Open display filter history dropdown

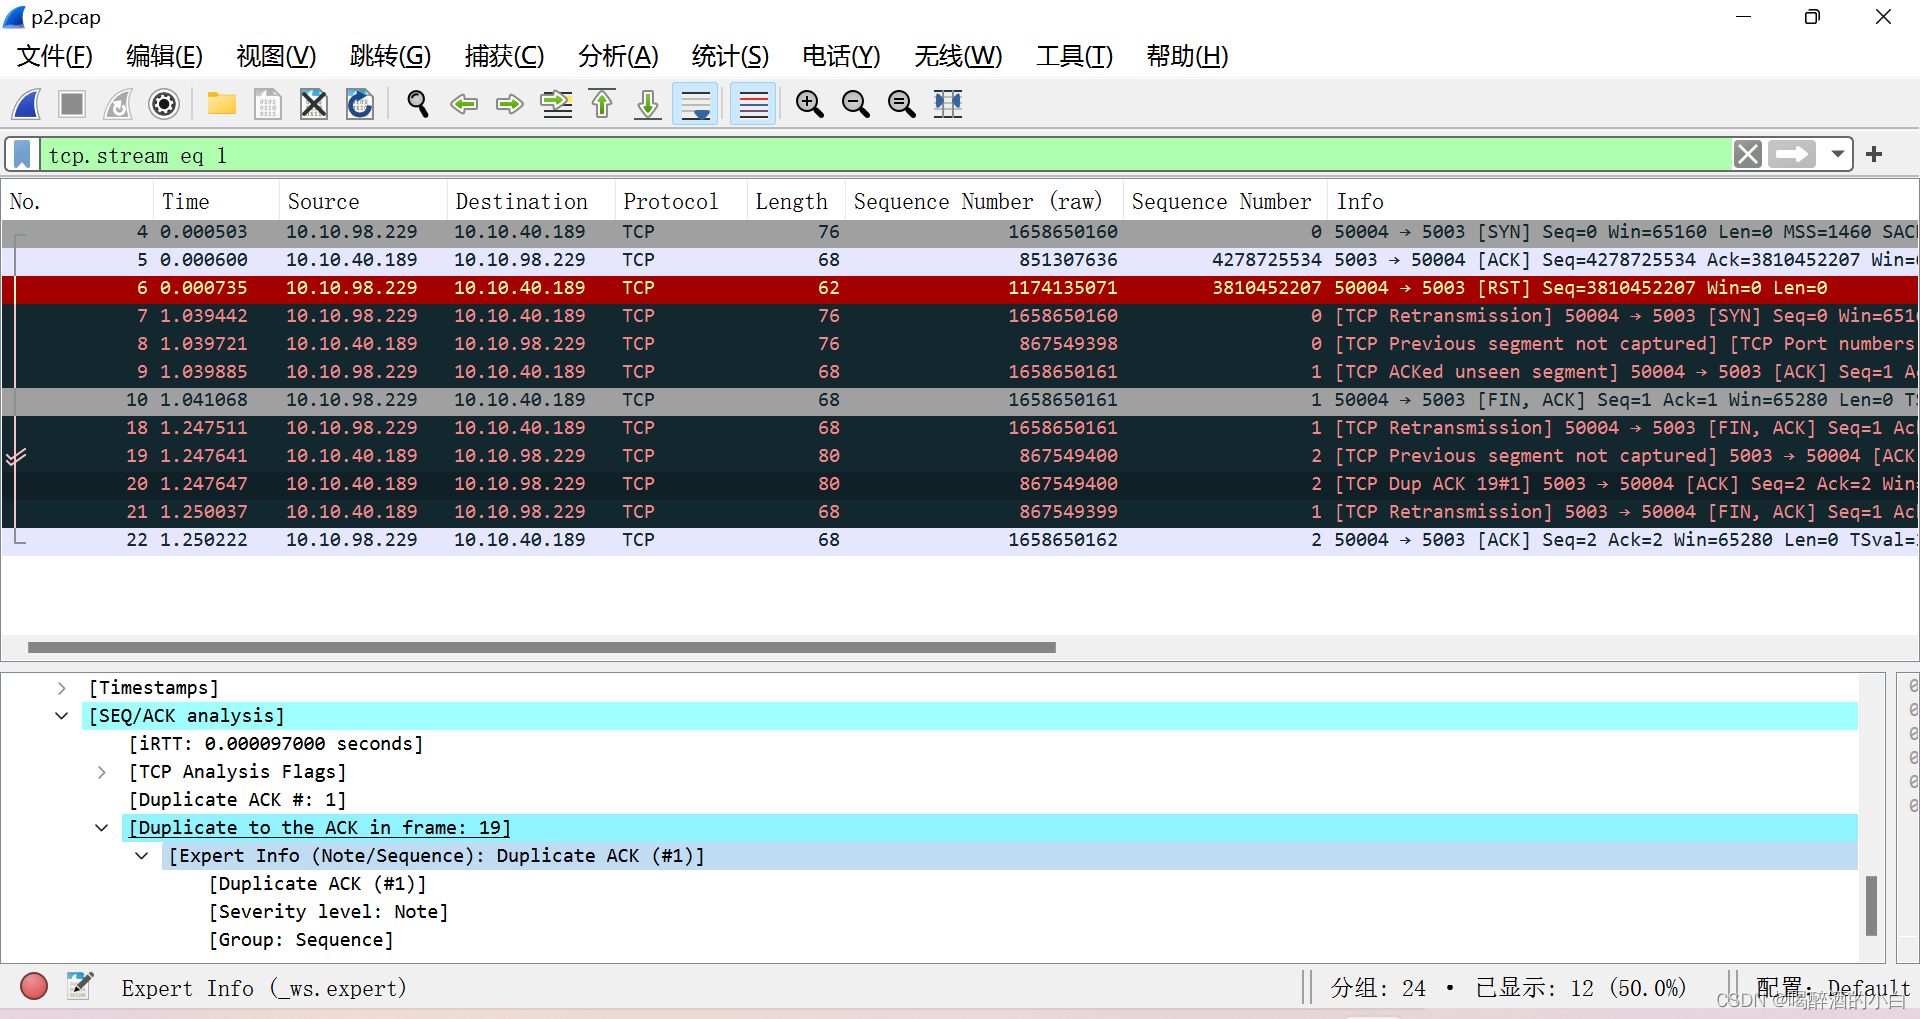1838,154
